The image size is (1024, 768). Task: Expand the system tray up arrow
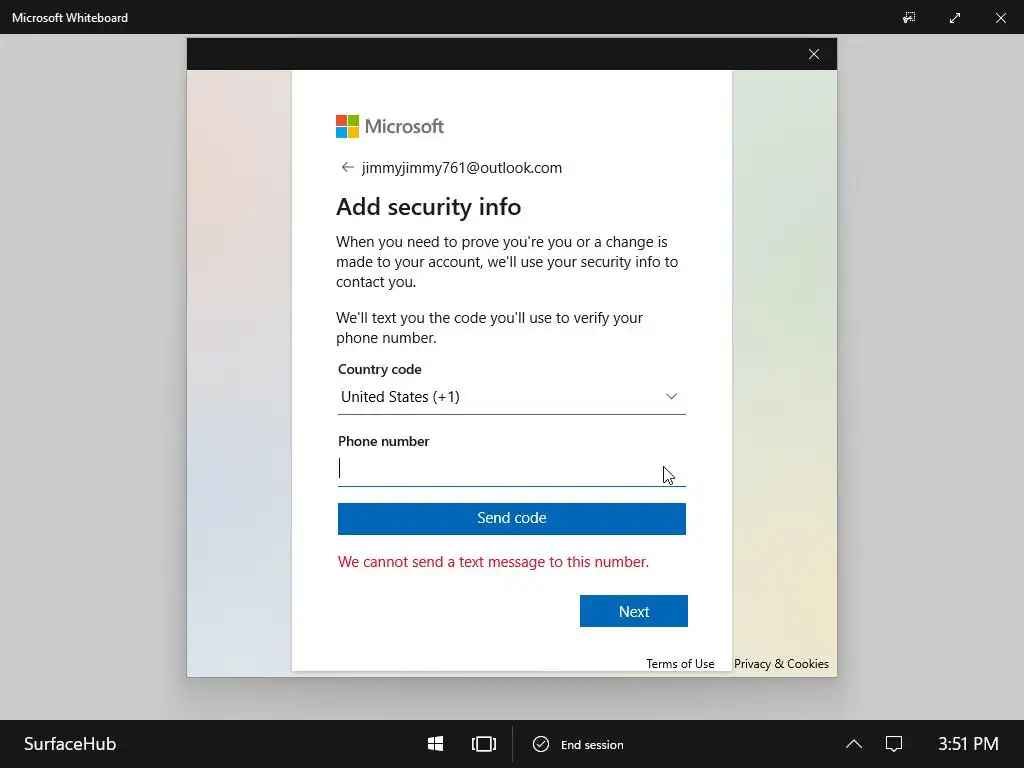[x=854, y=744]
